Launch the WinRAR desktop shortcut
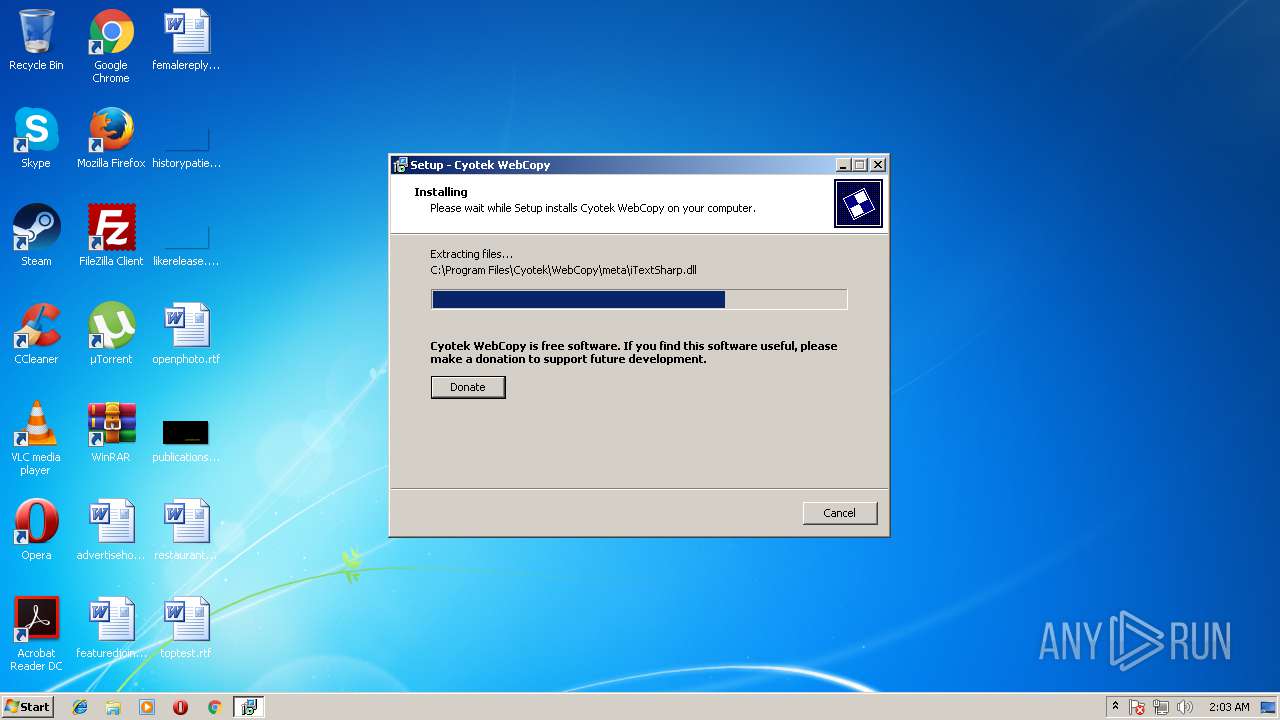Viewport: 1280px width, 720px height. 111,433
